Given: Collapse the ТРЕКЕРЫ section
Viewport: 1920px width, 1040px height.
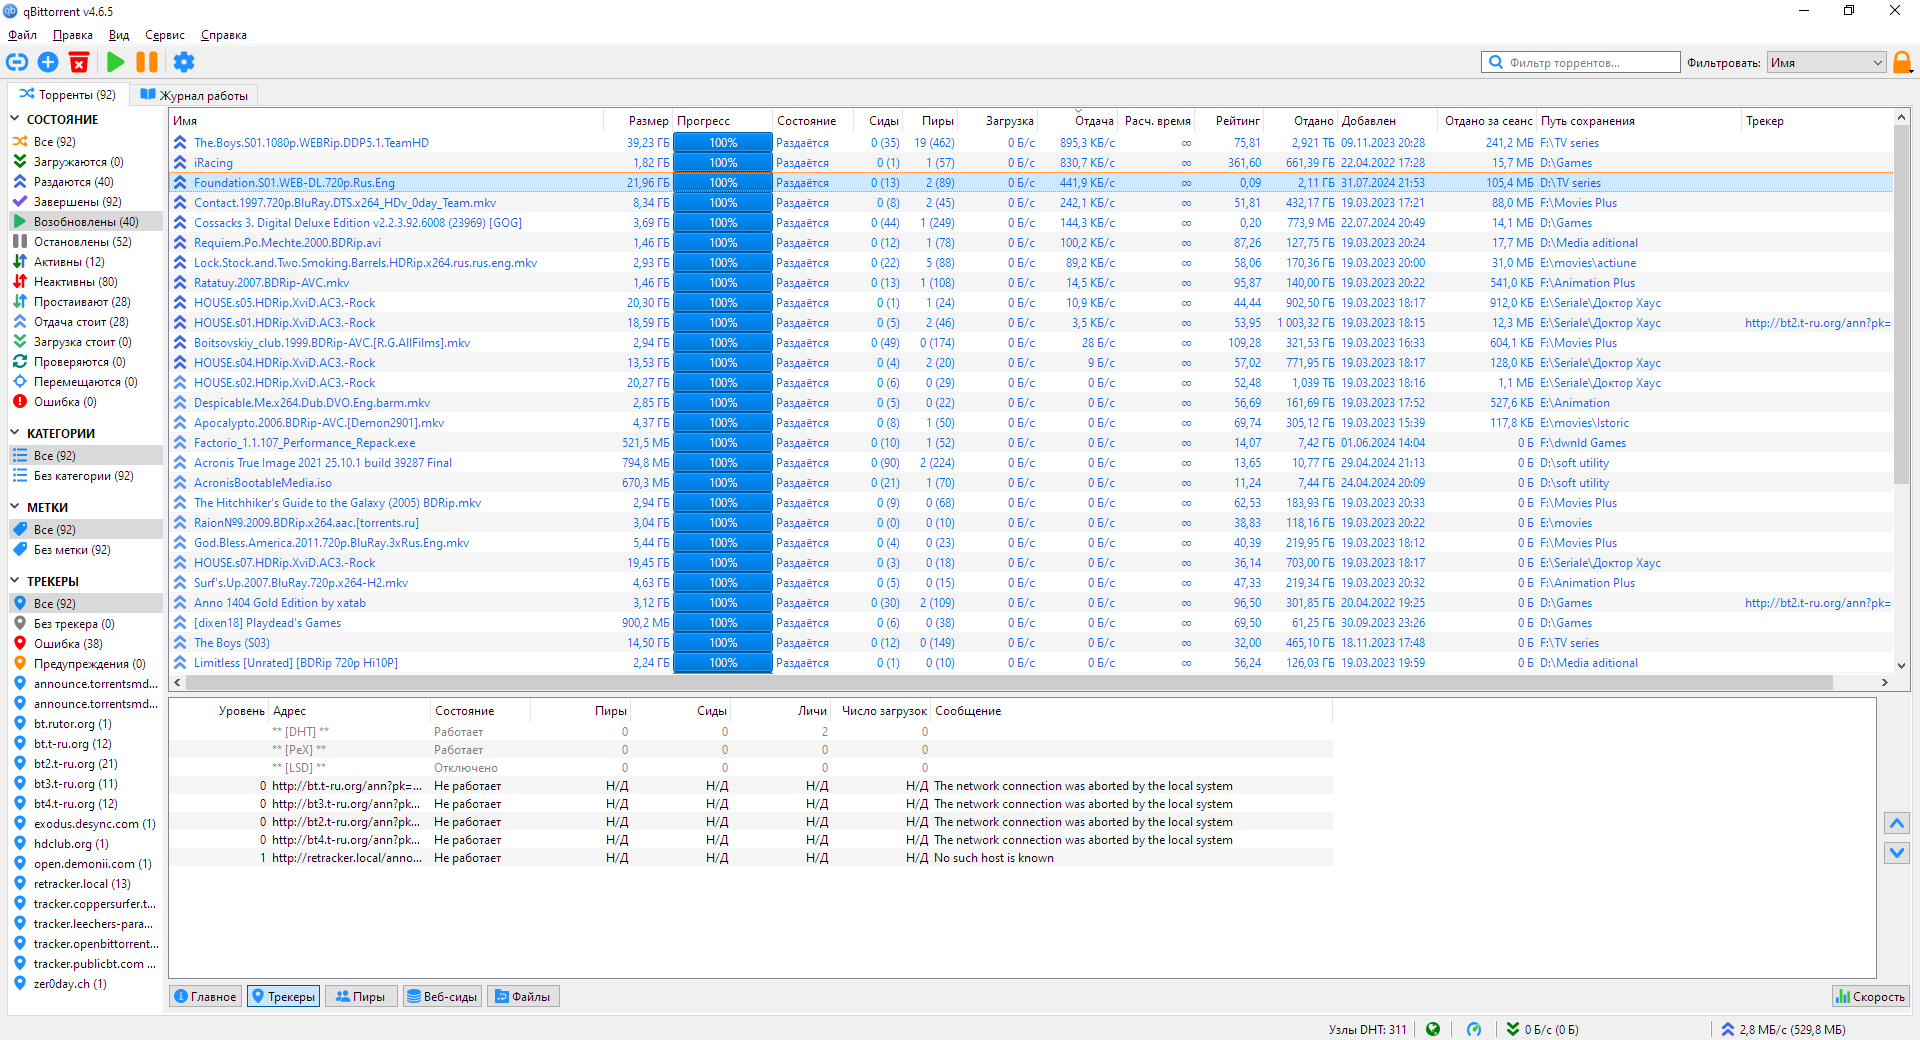Looking at the screenshot, I should [15, 581].
